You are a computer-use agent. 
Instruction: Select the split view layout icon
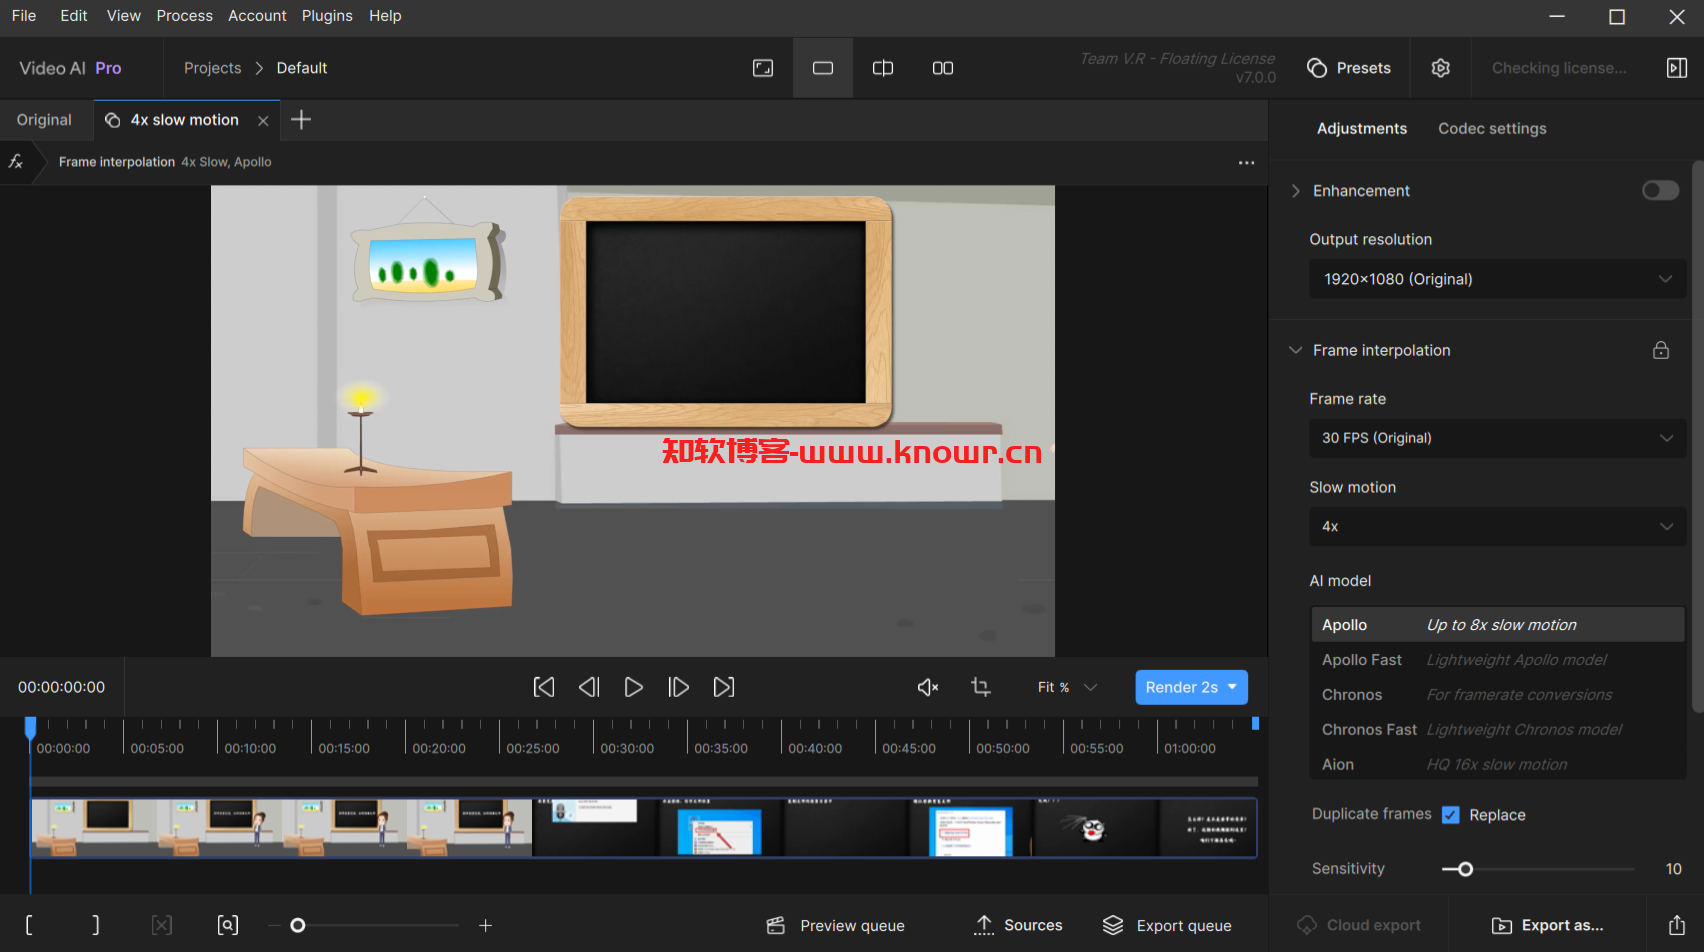[883, 68]
